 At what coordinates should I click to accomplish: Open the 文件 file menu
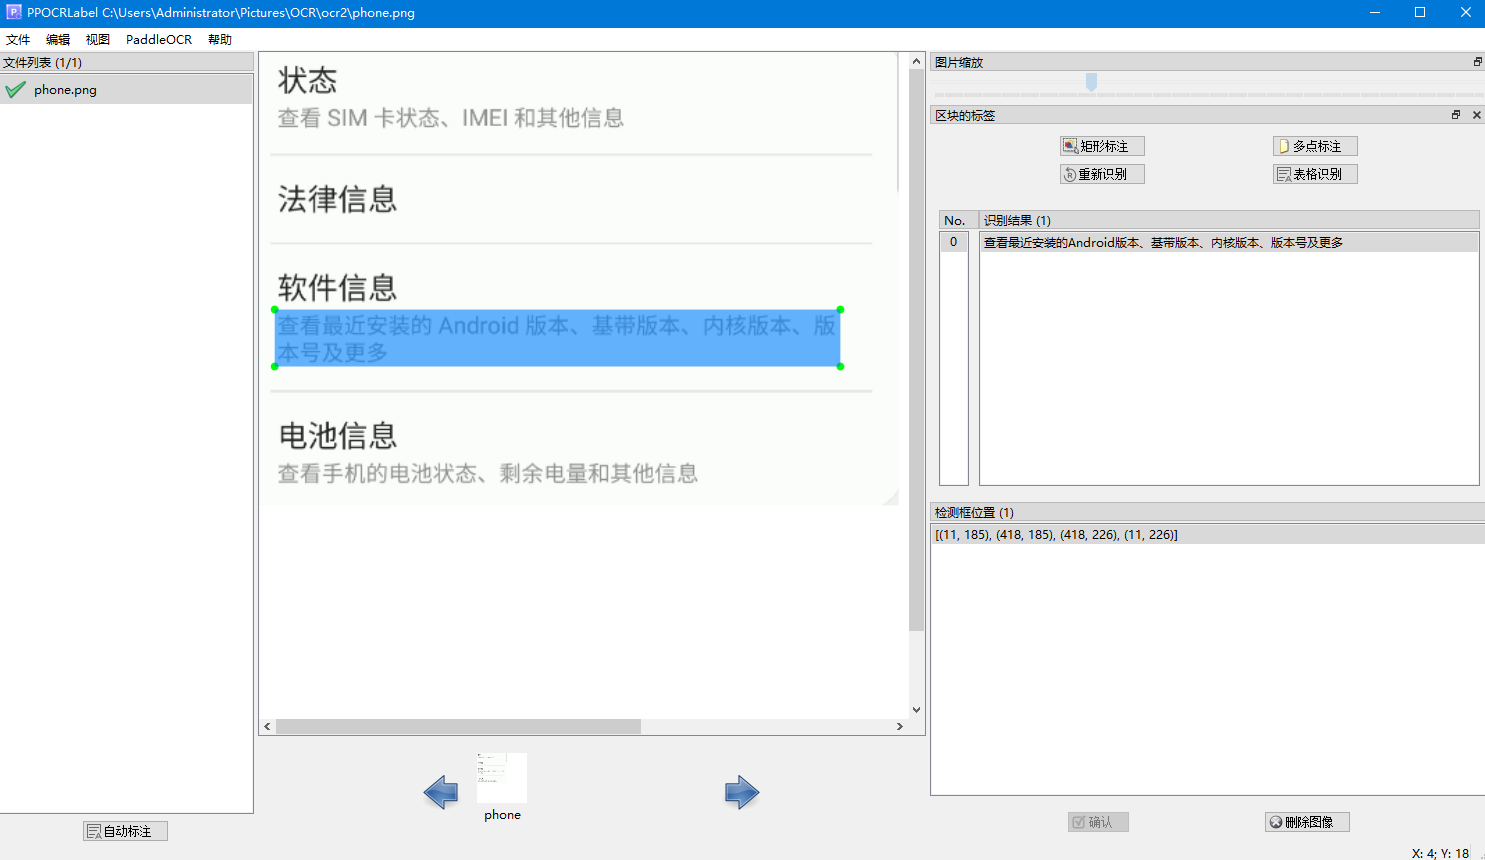[x=18, y=39]
